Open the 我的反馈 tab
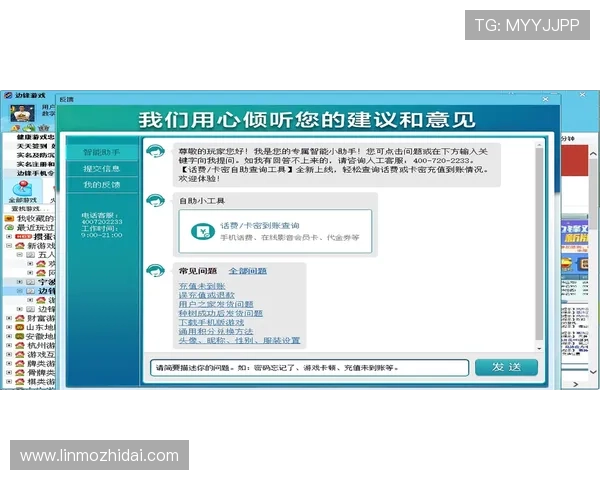 point(102,185)
